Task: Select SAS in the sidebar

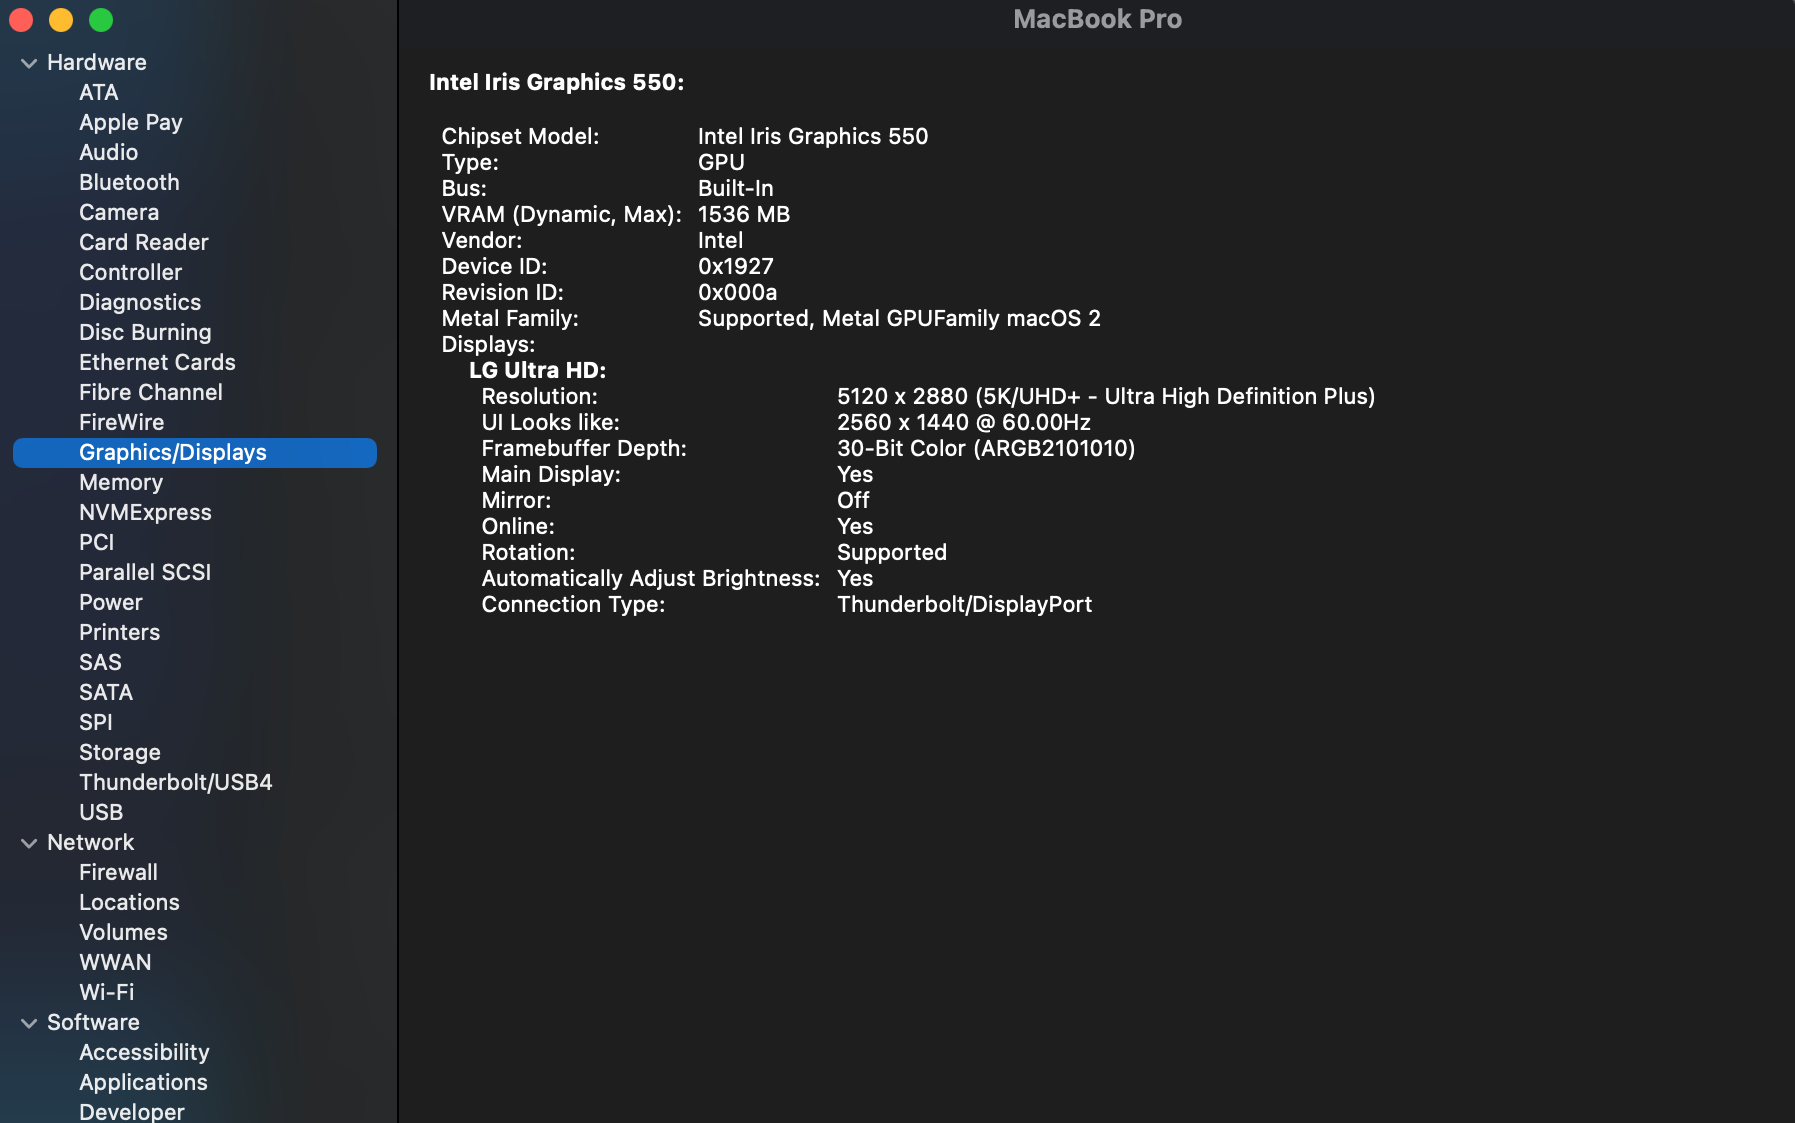Action: click(101, 662)
